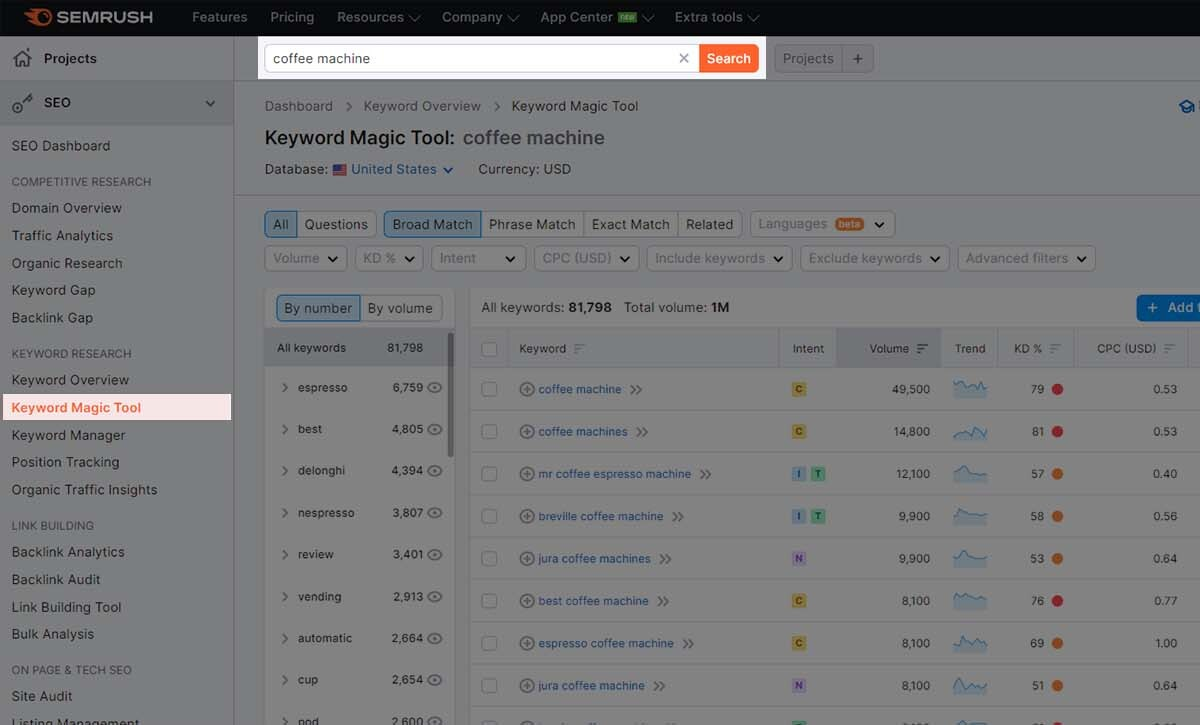This screenshot has width=1200, height=725.
Task: Go to Pricing in the top navigation
Action: pos(292,17)
